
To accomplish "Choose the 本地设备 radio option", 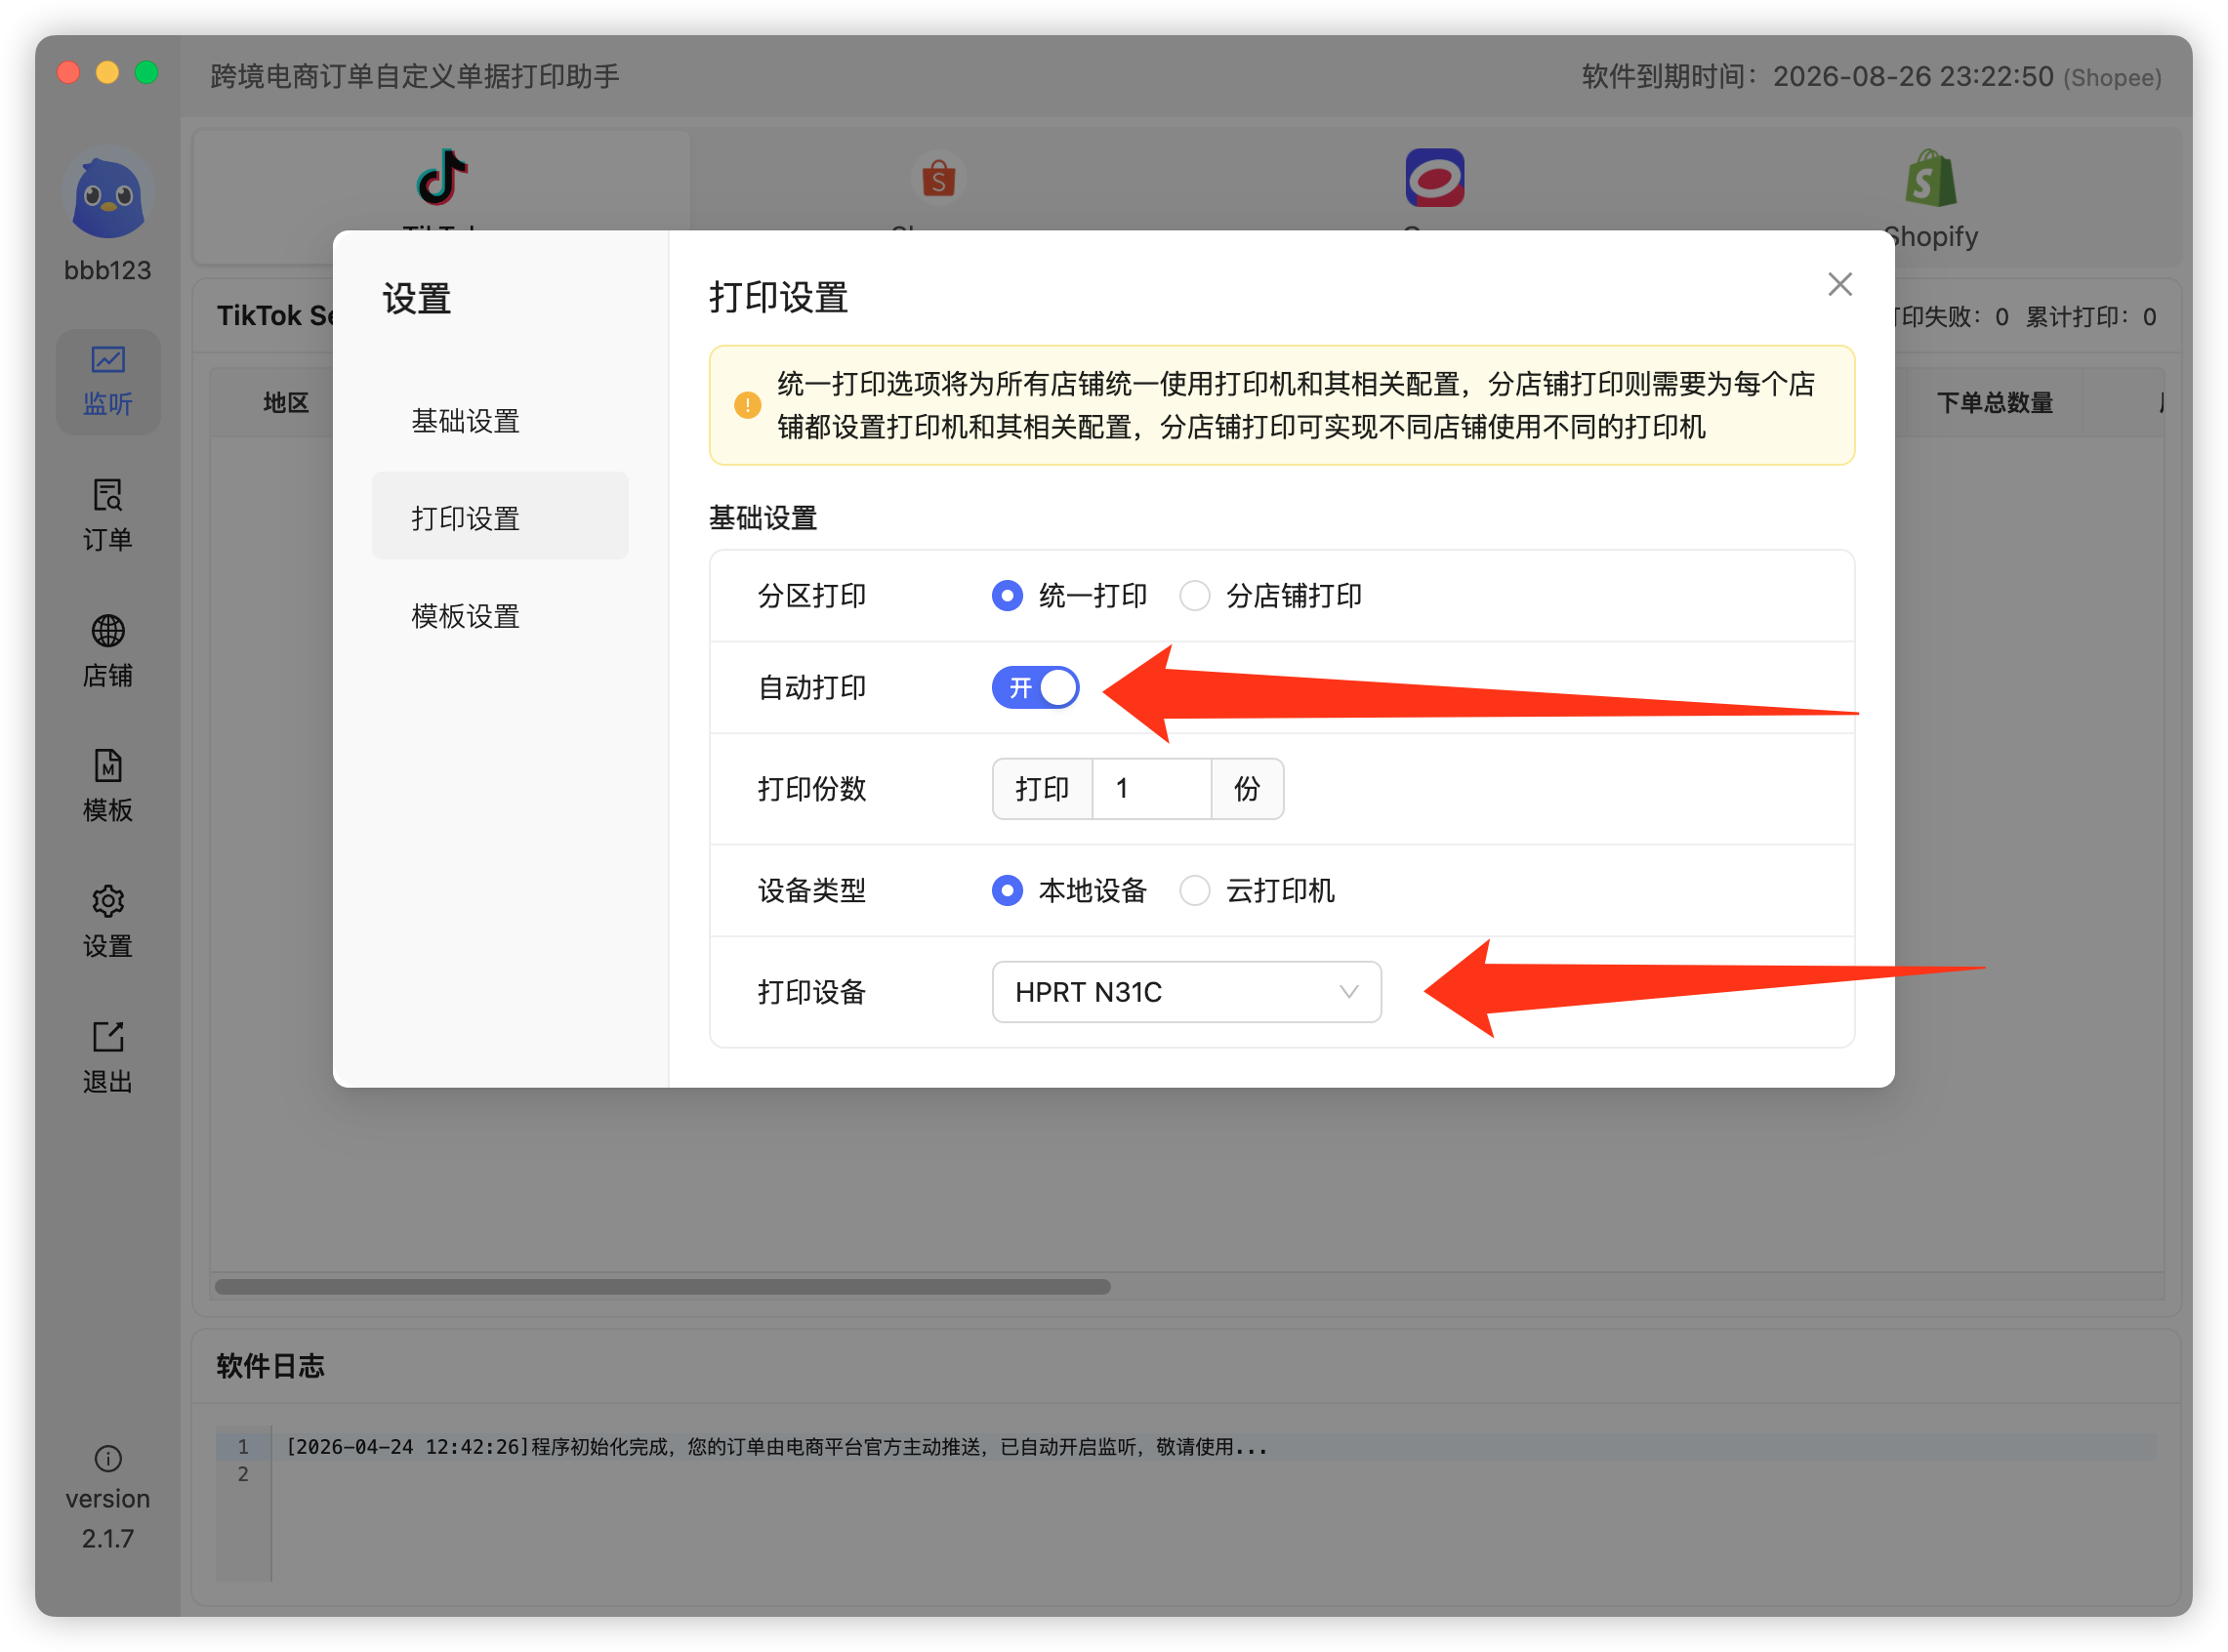I will click(1068, 890).
